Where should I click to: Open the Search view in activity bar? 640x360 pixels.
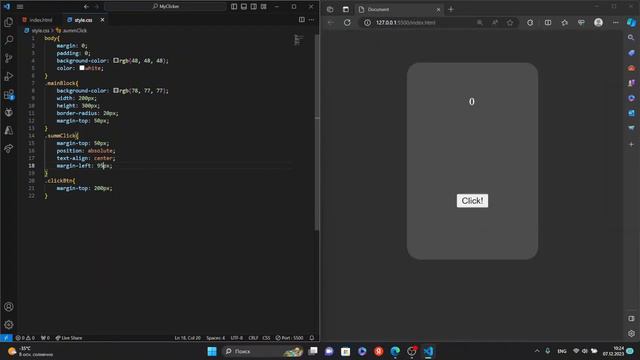click(x=9, y=40)
